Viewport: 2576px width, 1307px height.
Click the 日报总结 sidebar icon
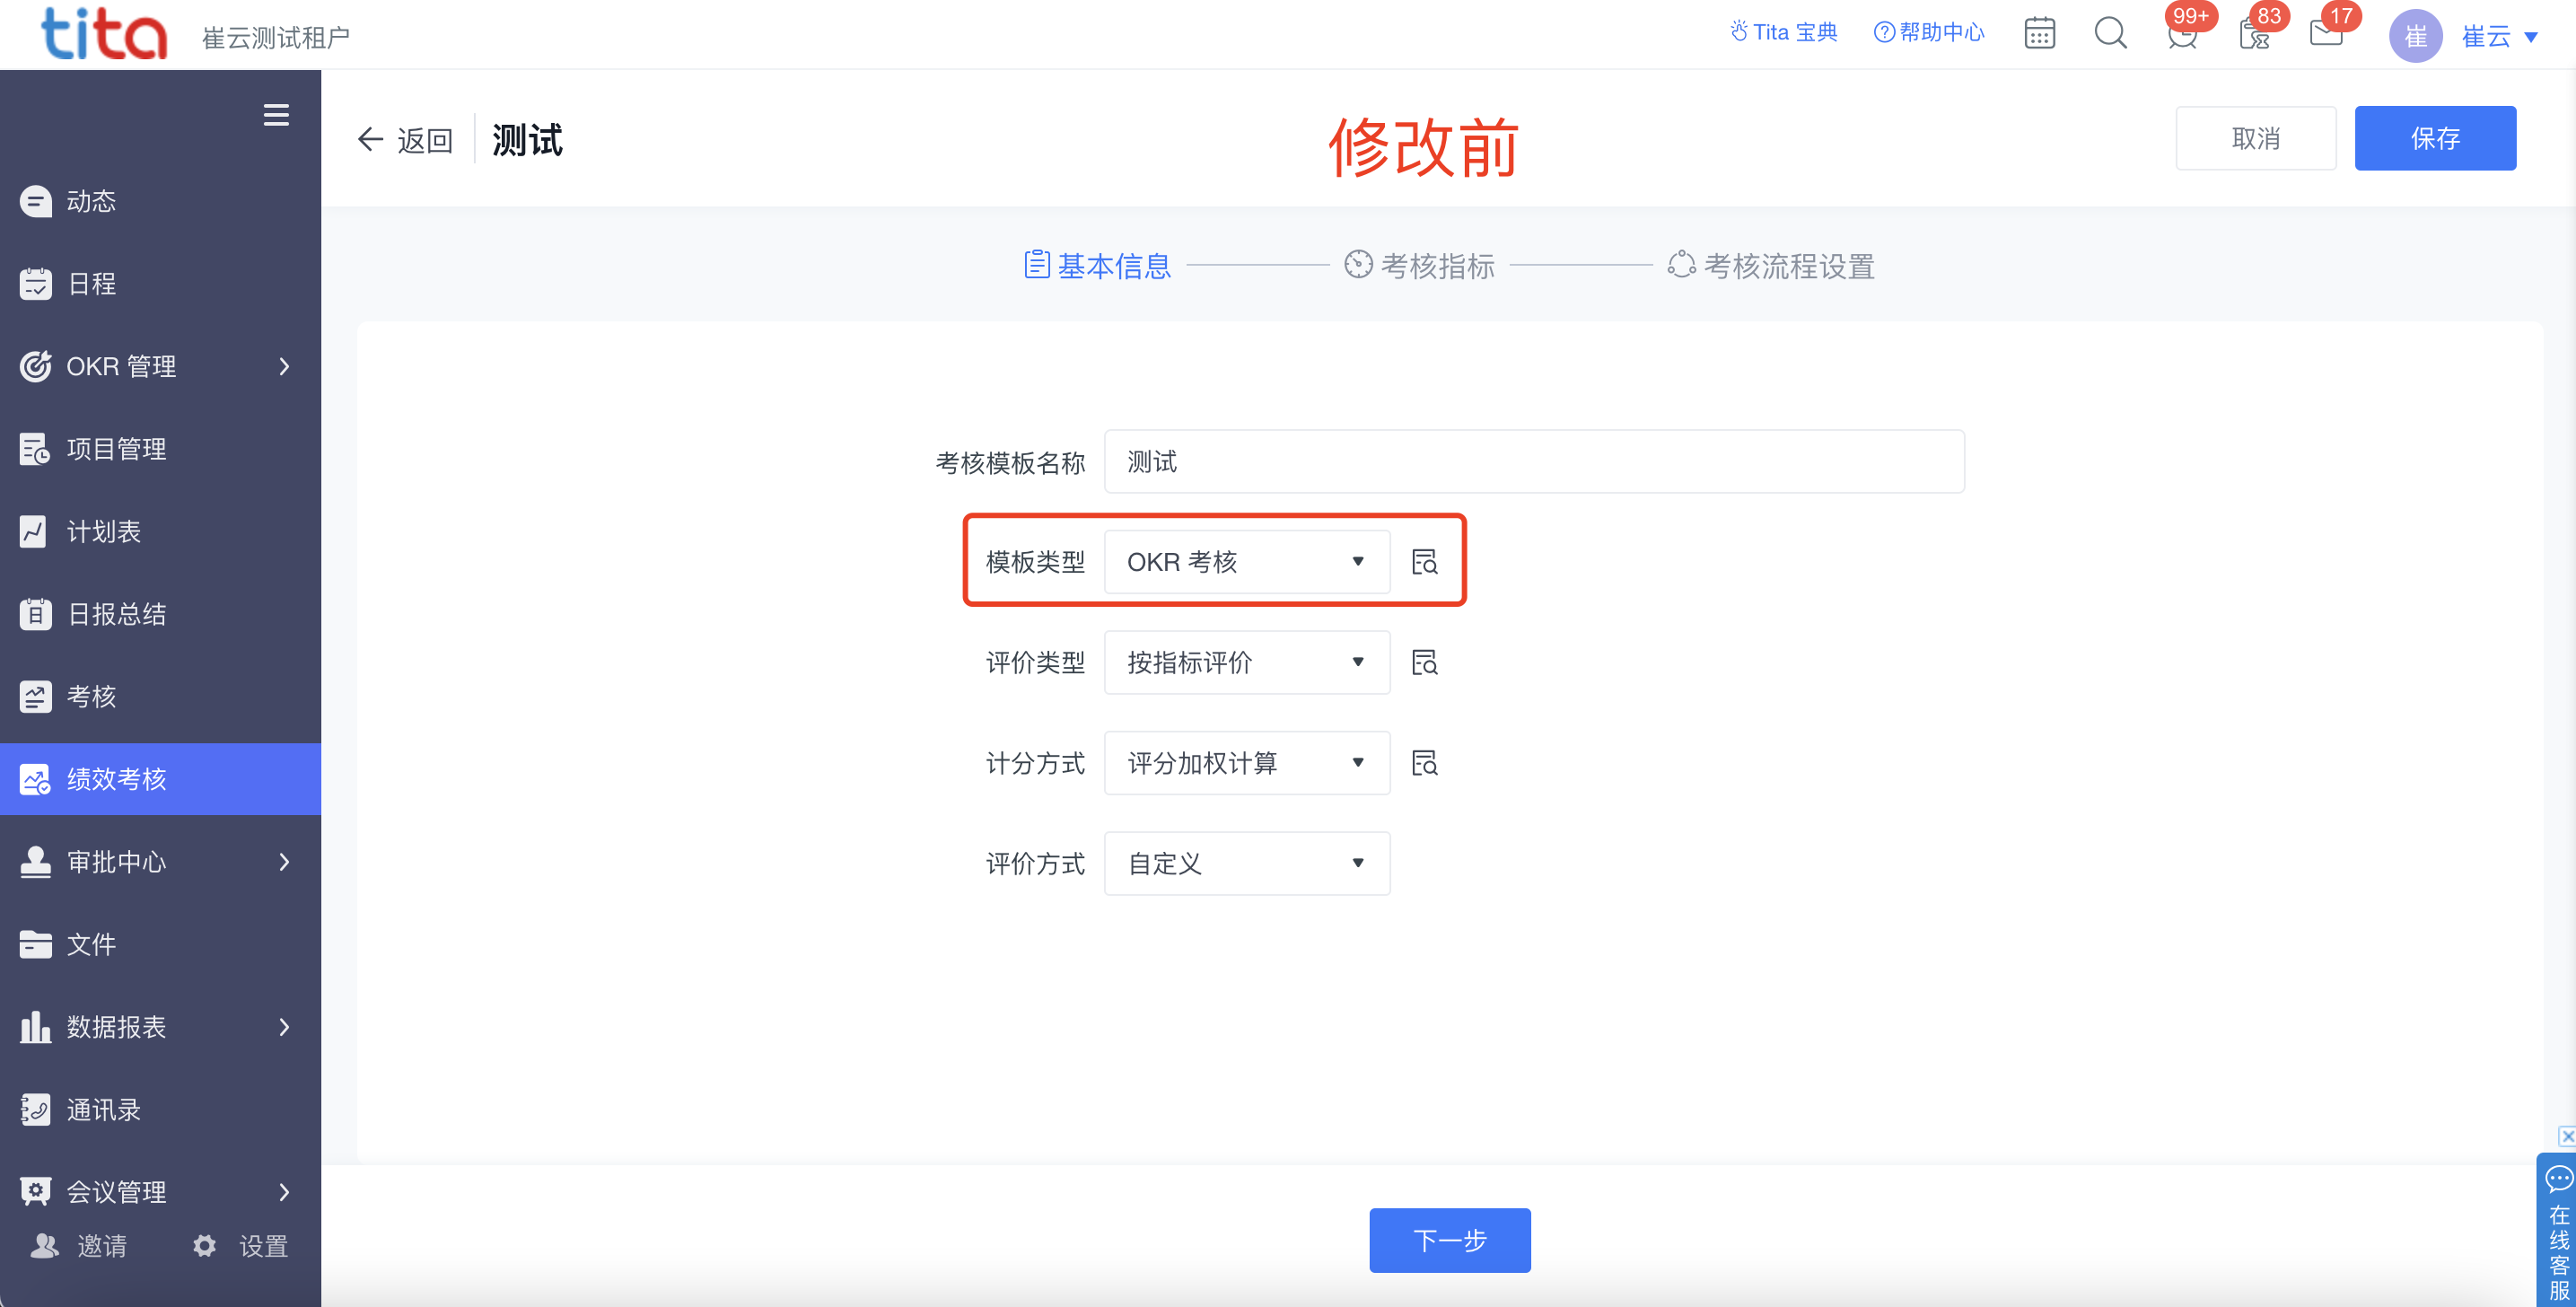pos(36,614)
